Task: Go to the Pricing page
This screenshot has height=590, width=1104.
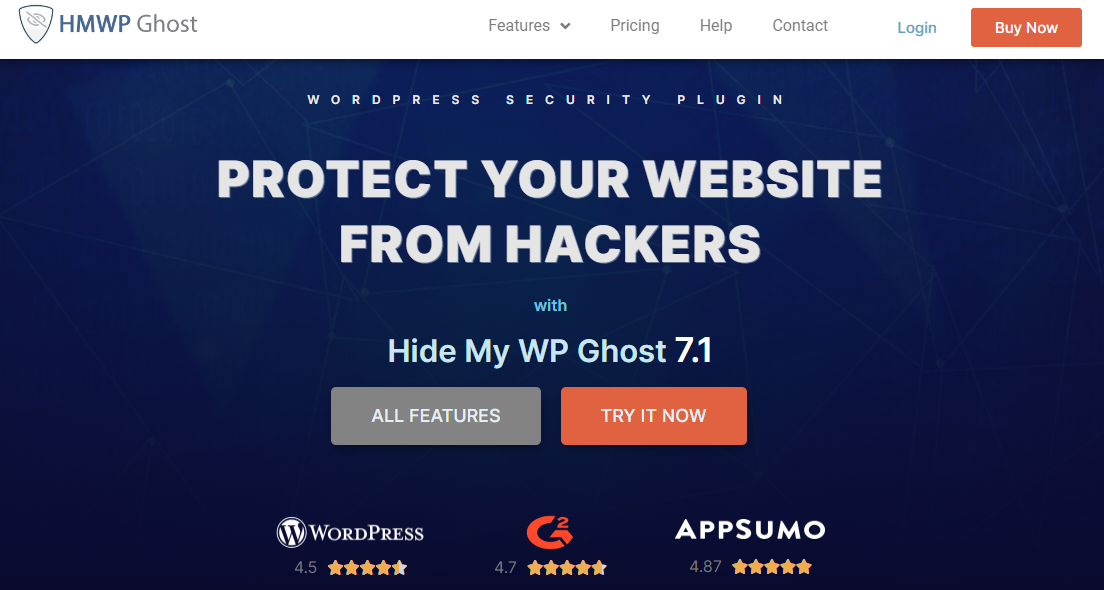Action: coord(634,25)
